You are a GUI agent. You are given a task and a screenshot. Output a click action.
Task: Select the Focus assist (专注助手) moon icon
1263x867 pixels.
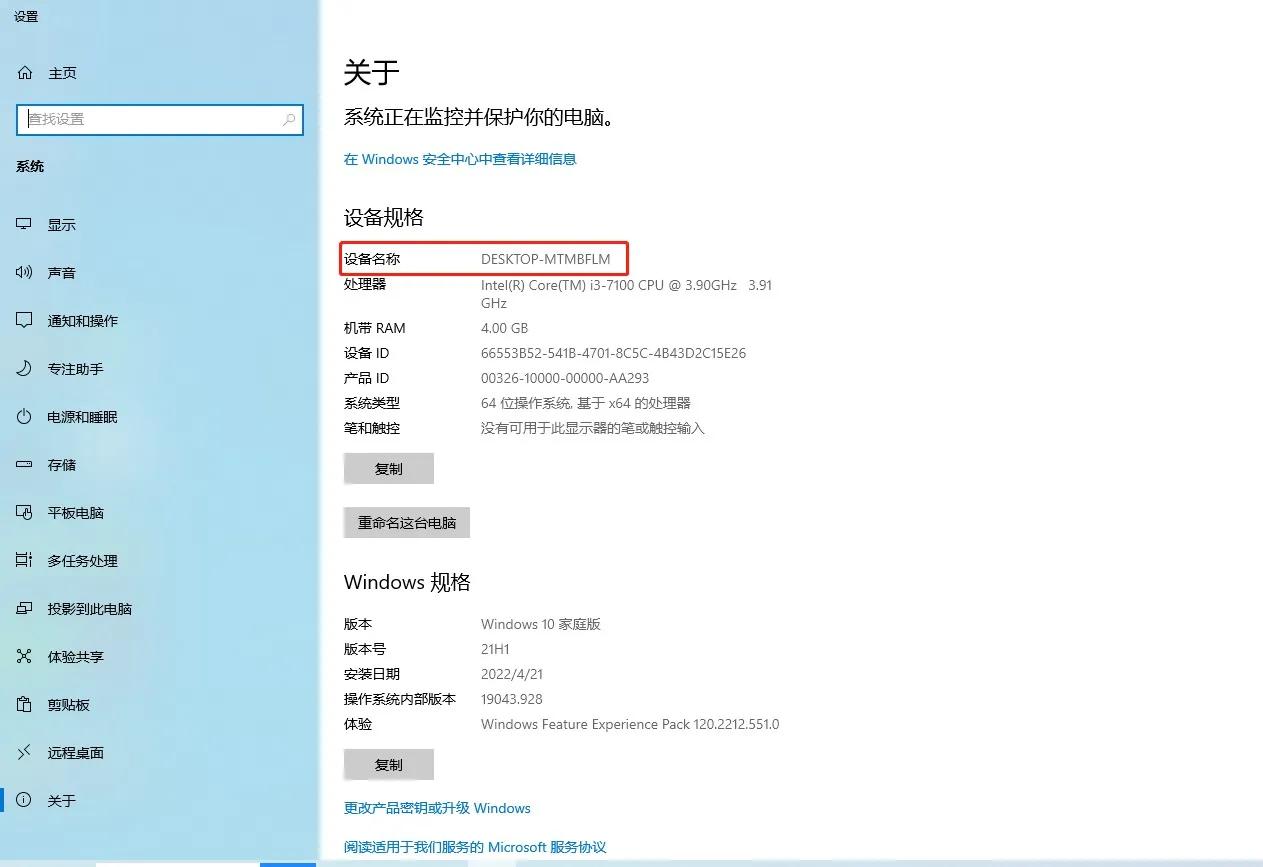tap(25, 369)
